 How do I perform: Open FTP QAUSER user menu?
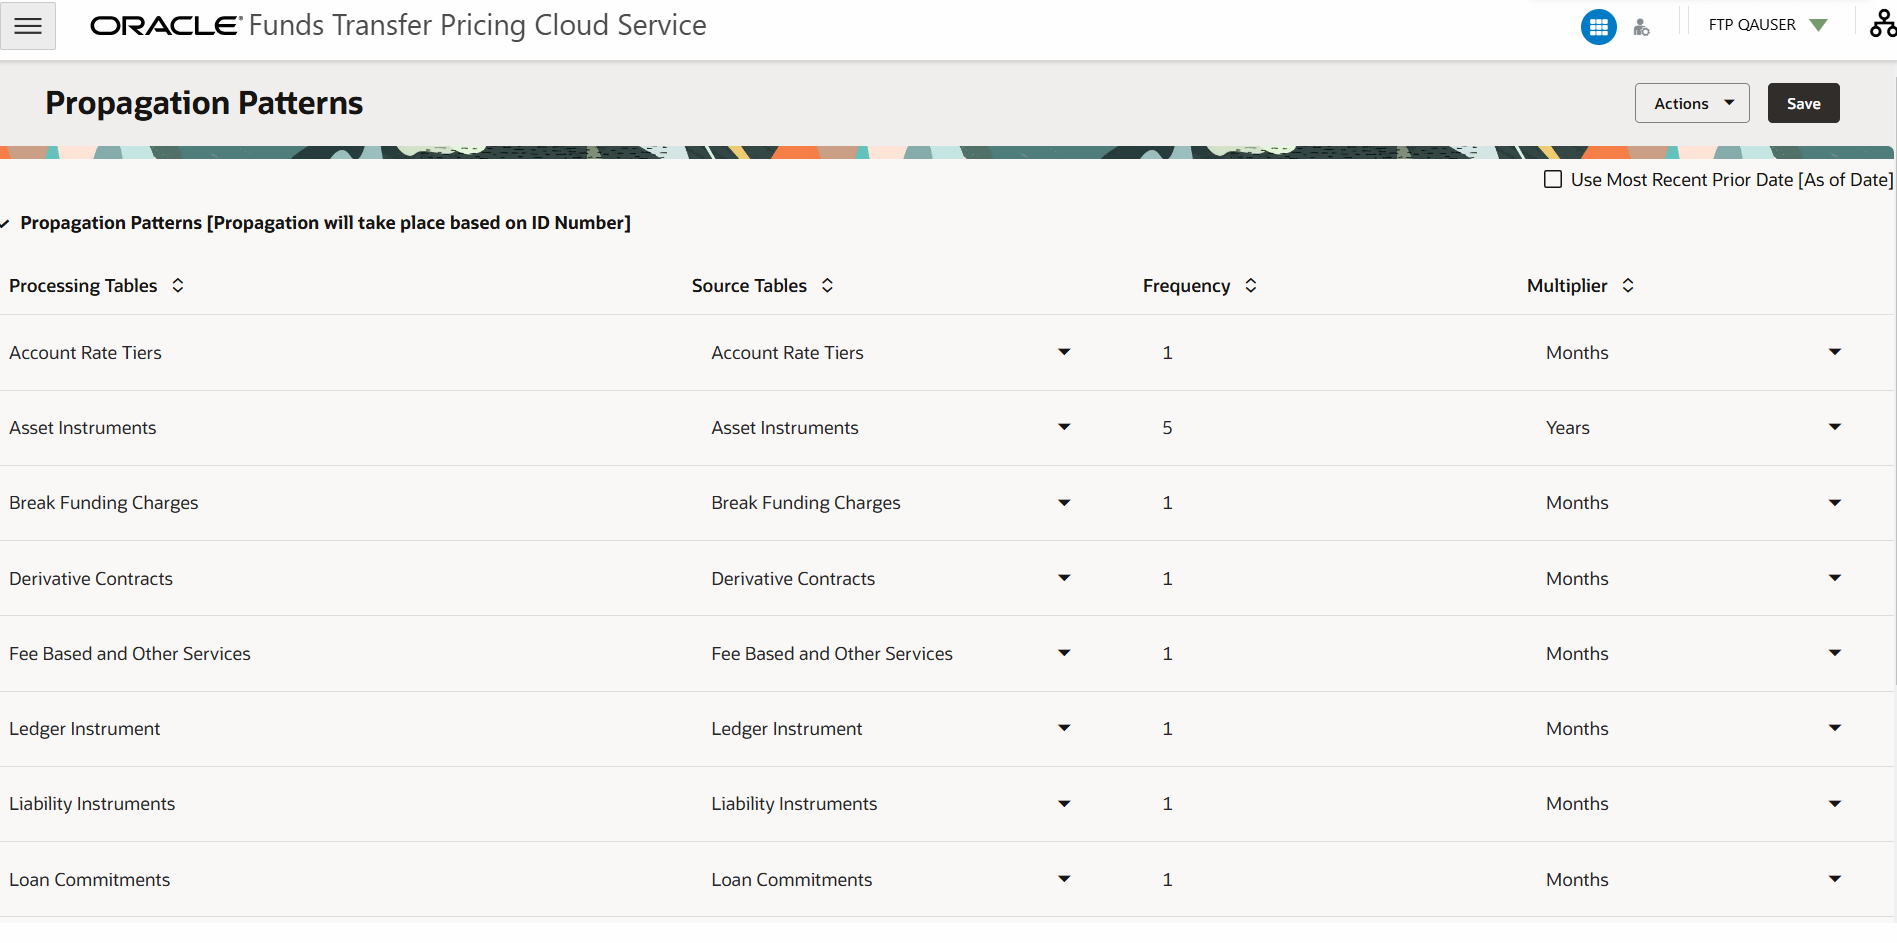[x=1768, y=25]
